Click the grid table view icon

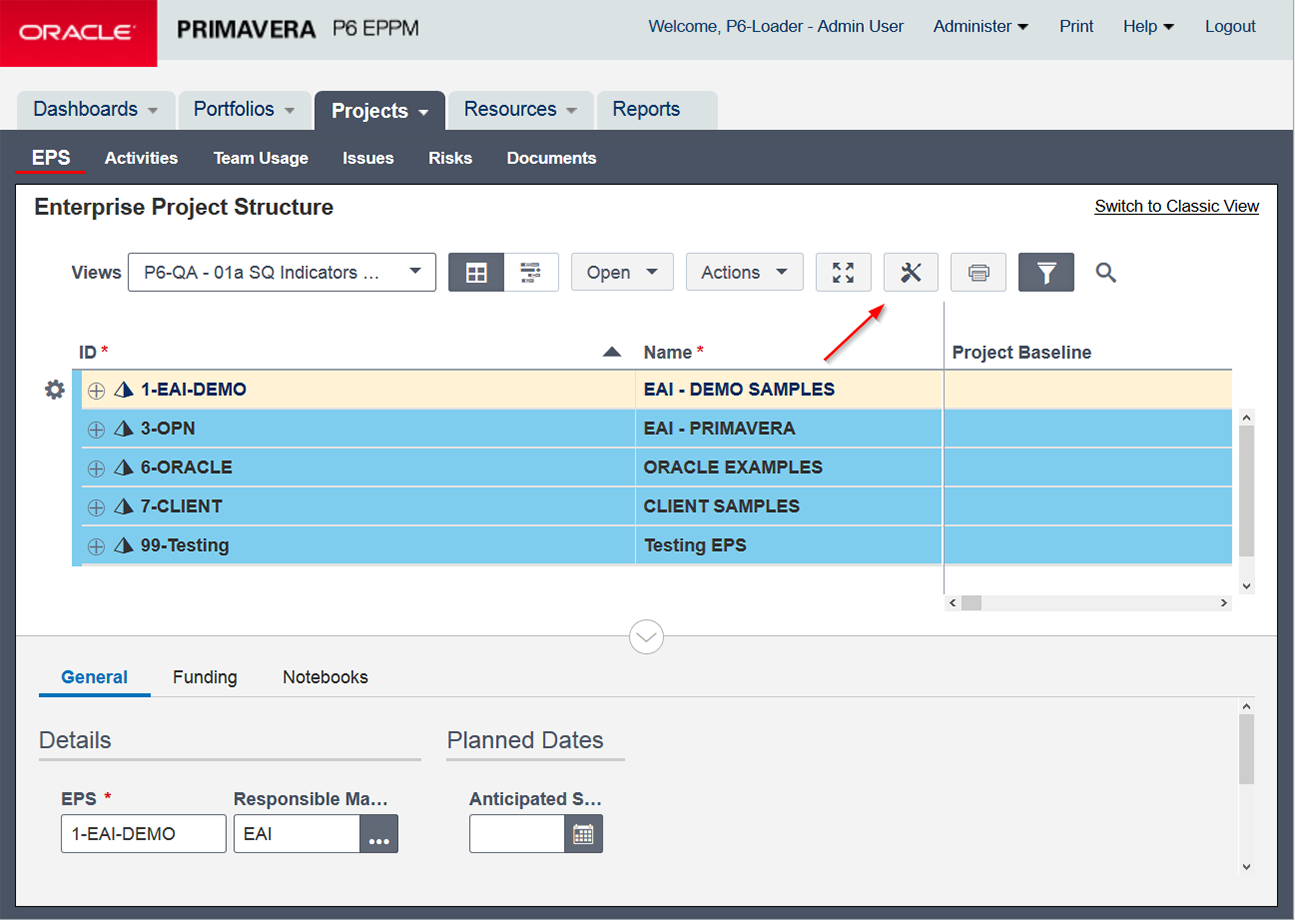[476, 272]
